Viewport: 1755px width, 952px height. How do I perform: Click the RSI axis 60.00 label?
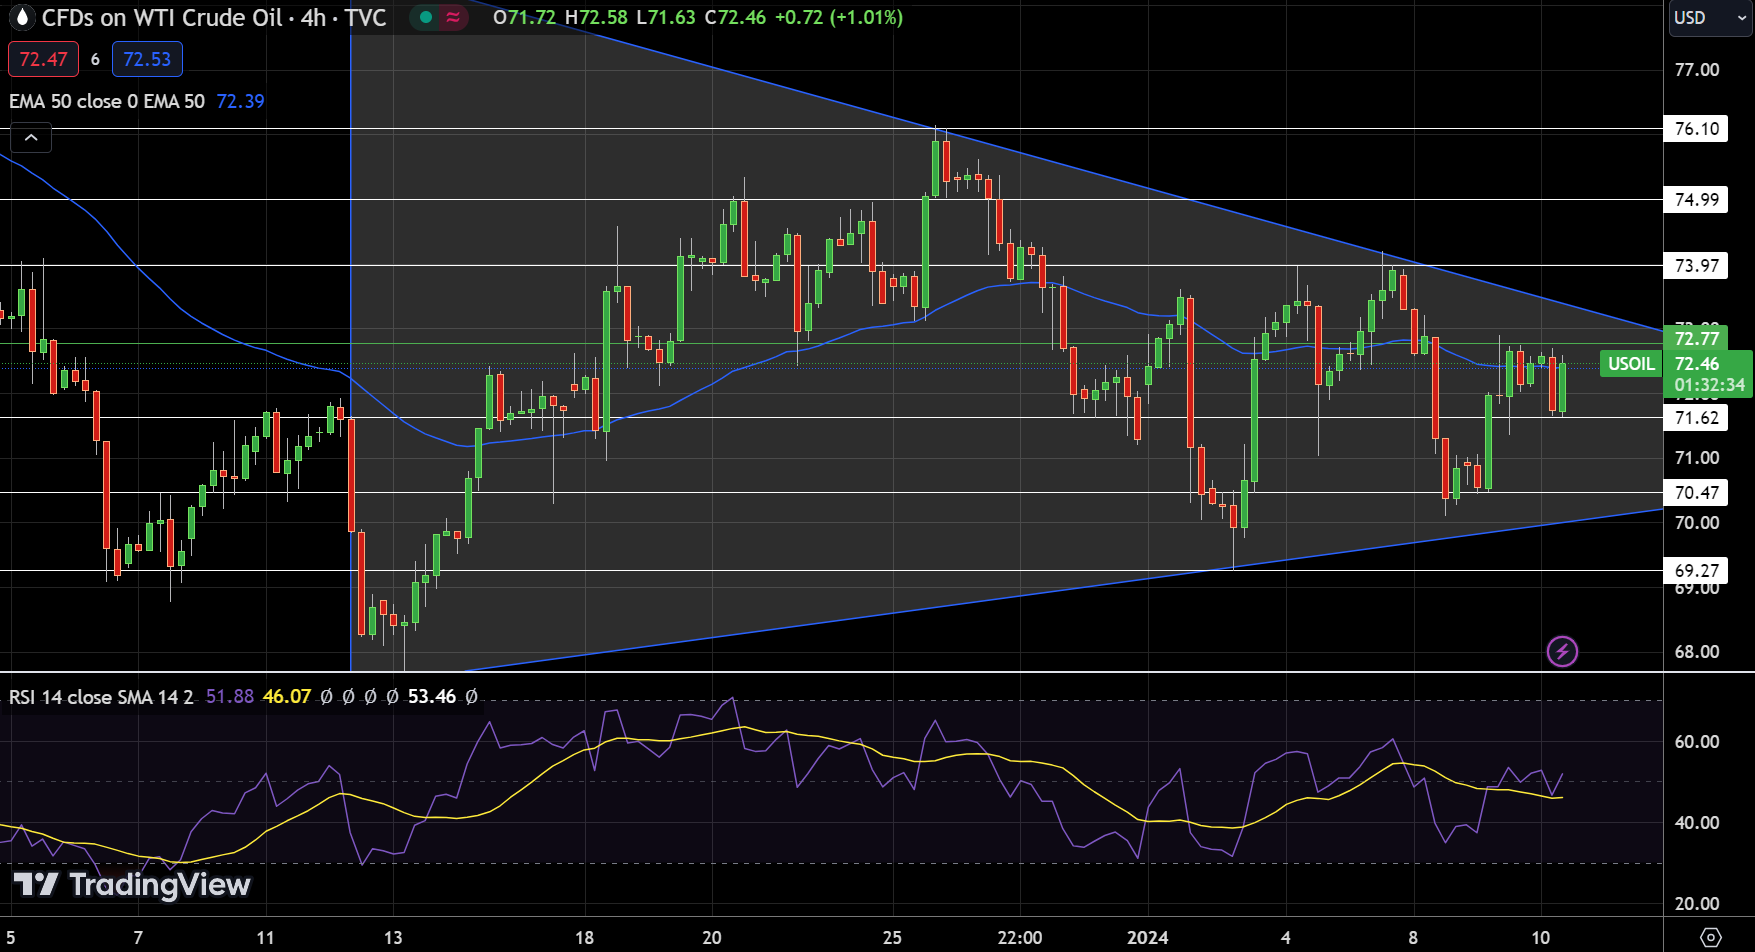point(1697,742)
